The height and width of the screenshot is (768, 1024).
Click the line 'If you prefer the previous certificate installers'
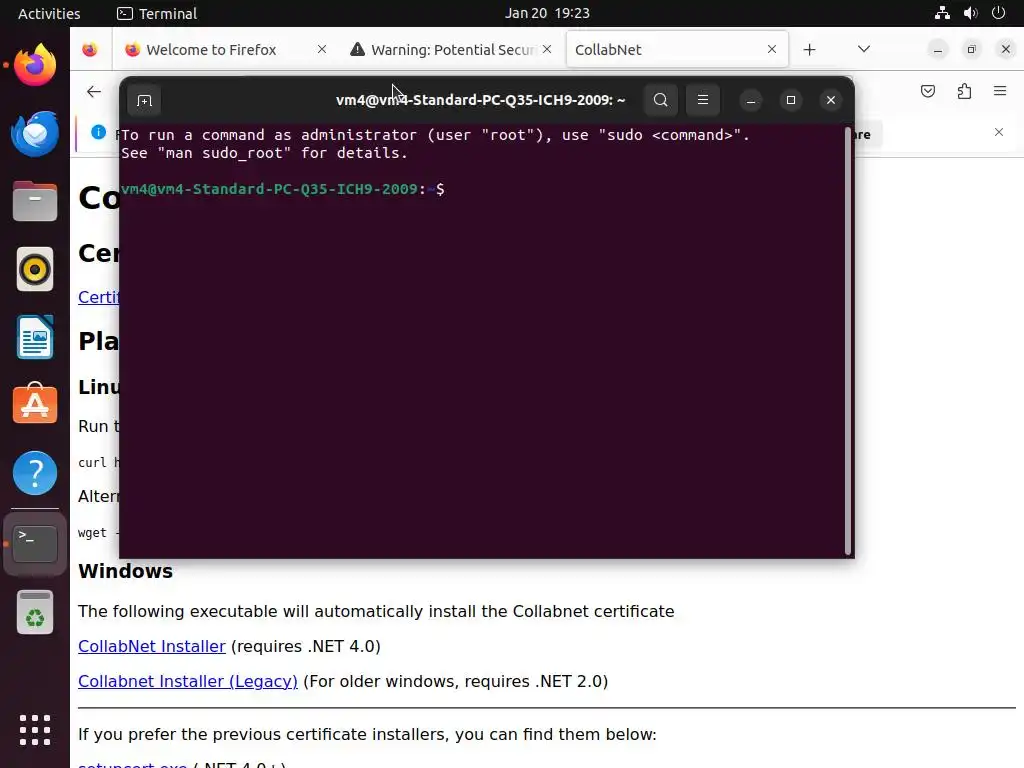pos(367,734)
